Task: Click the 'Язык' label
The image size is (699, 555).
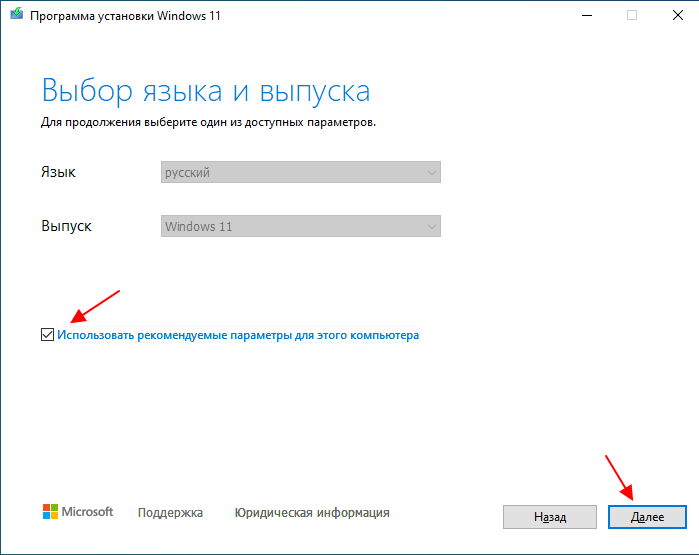Action: click(x=58, y=172)
